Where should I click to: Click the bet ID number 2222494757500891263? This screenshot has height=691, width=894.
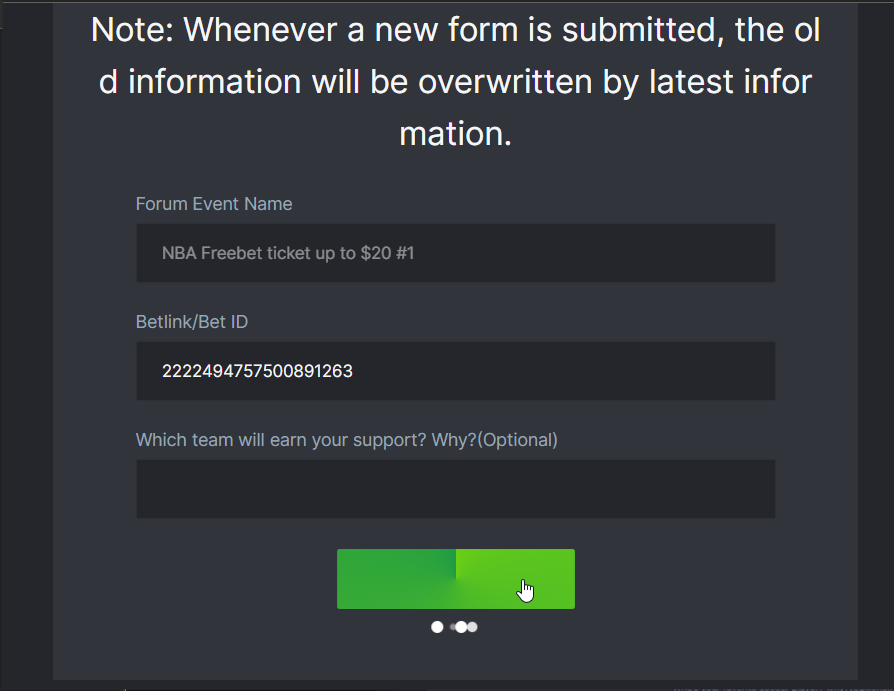(257, 372)
